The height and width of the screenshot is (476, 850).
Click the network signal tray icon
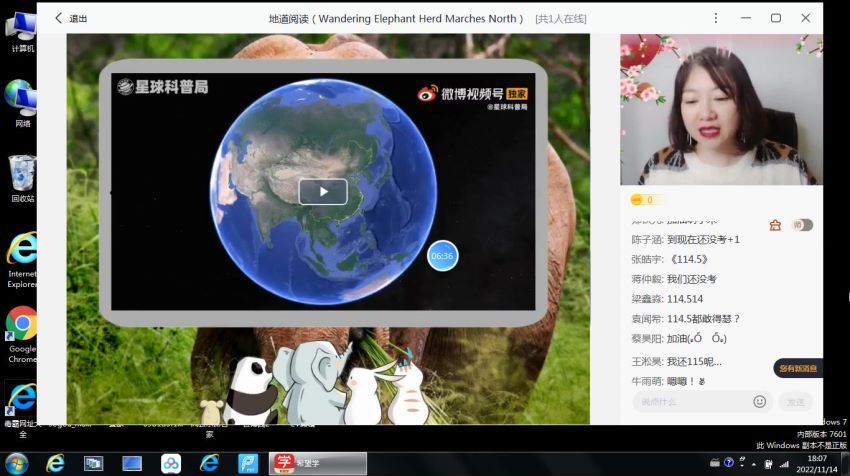(x=783, y=464)
